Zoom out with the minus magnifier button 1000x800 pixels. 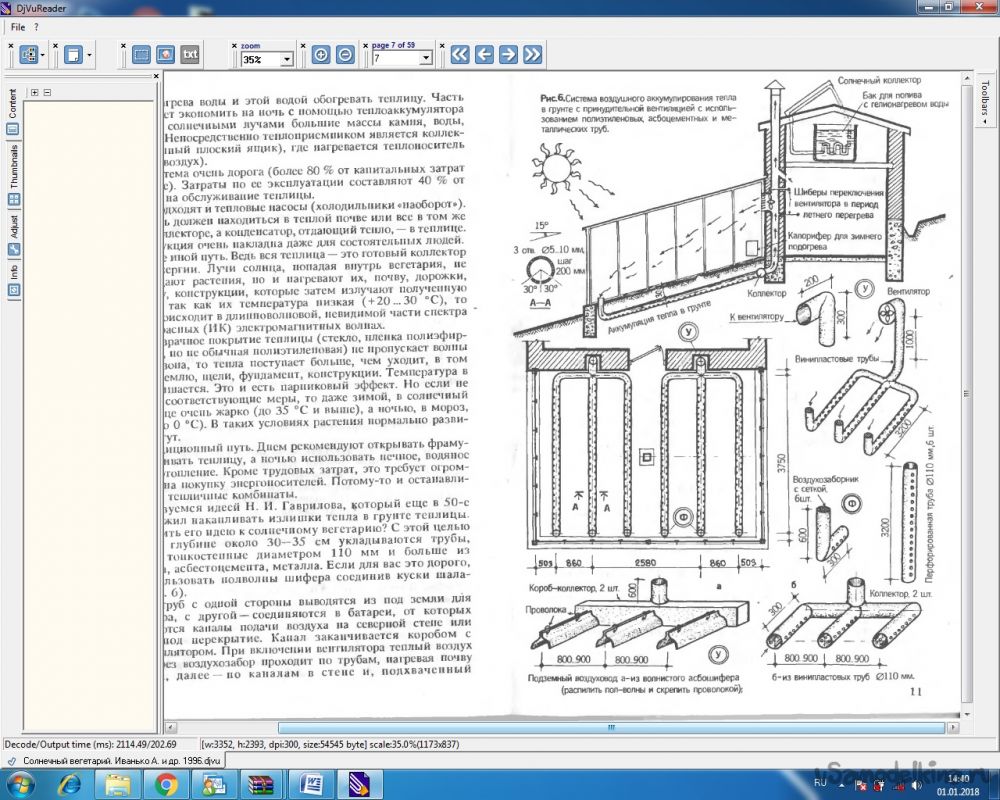point(345,55)
